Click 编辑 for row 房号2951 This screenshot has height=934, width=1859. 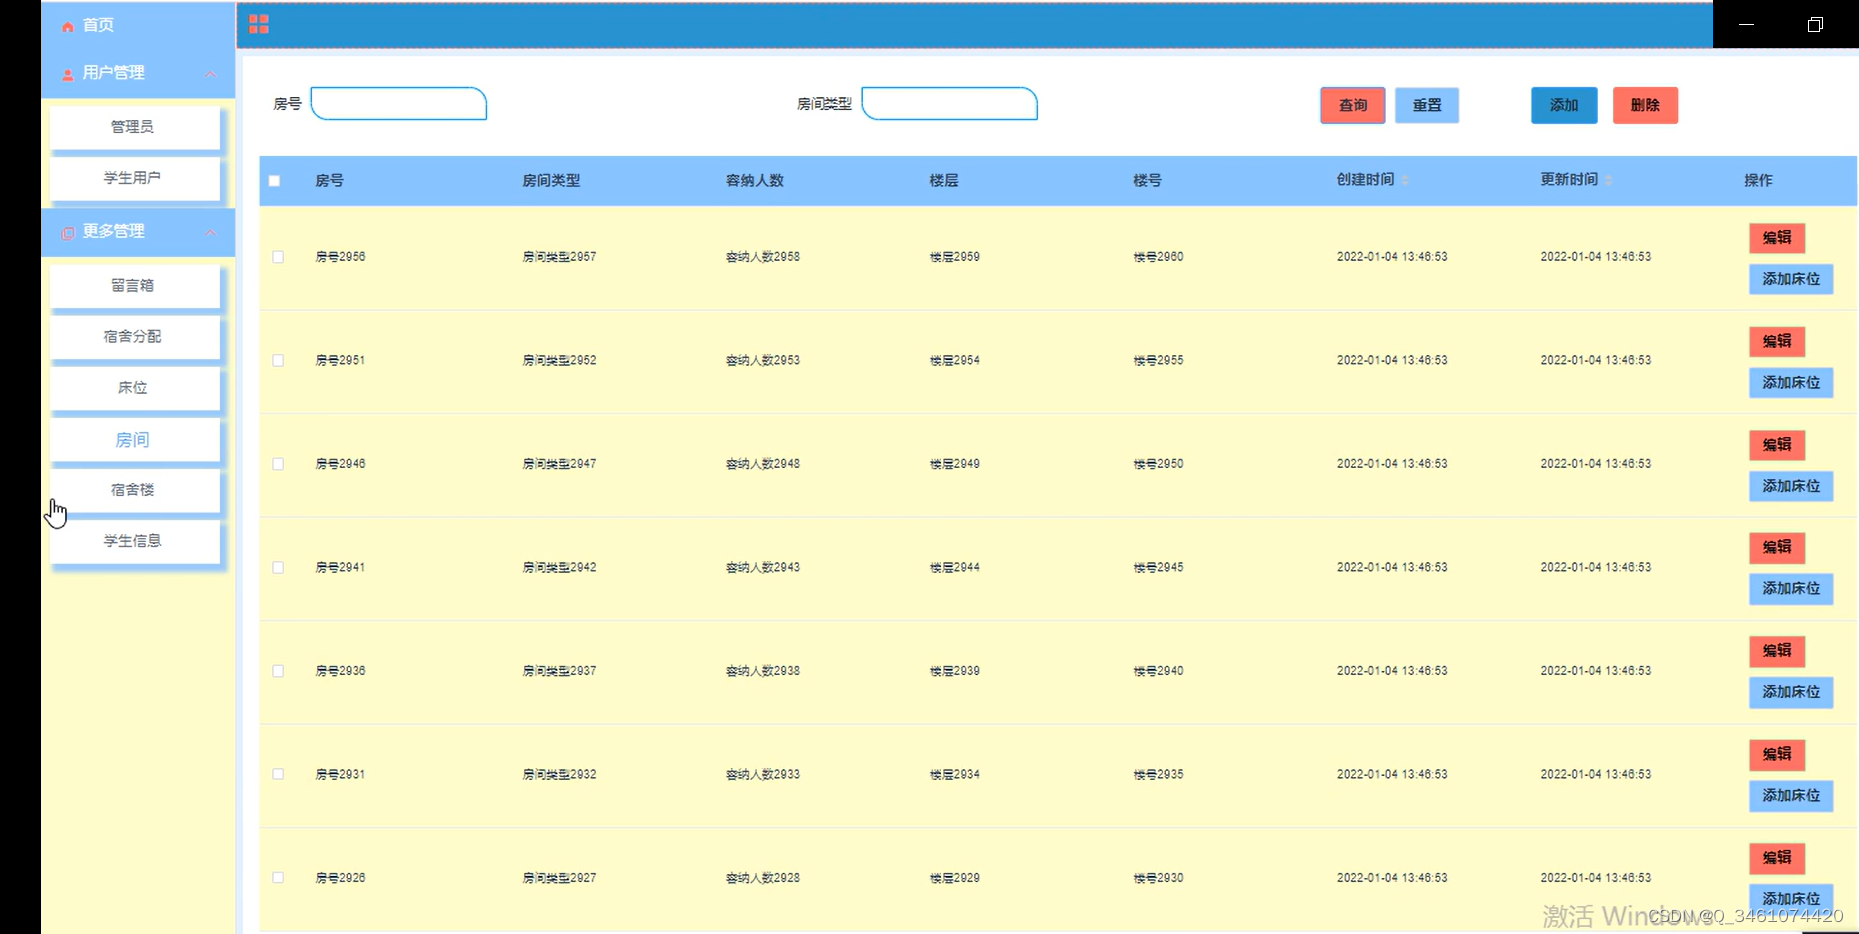pyautogui.click(x=1777, y=341)
